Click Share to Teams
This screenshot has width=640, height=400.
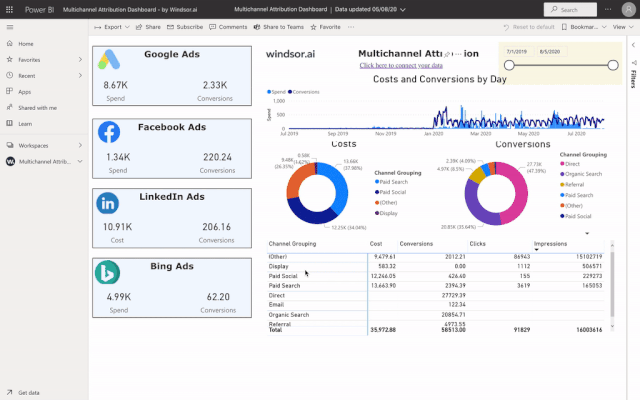pos(279,27)
